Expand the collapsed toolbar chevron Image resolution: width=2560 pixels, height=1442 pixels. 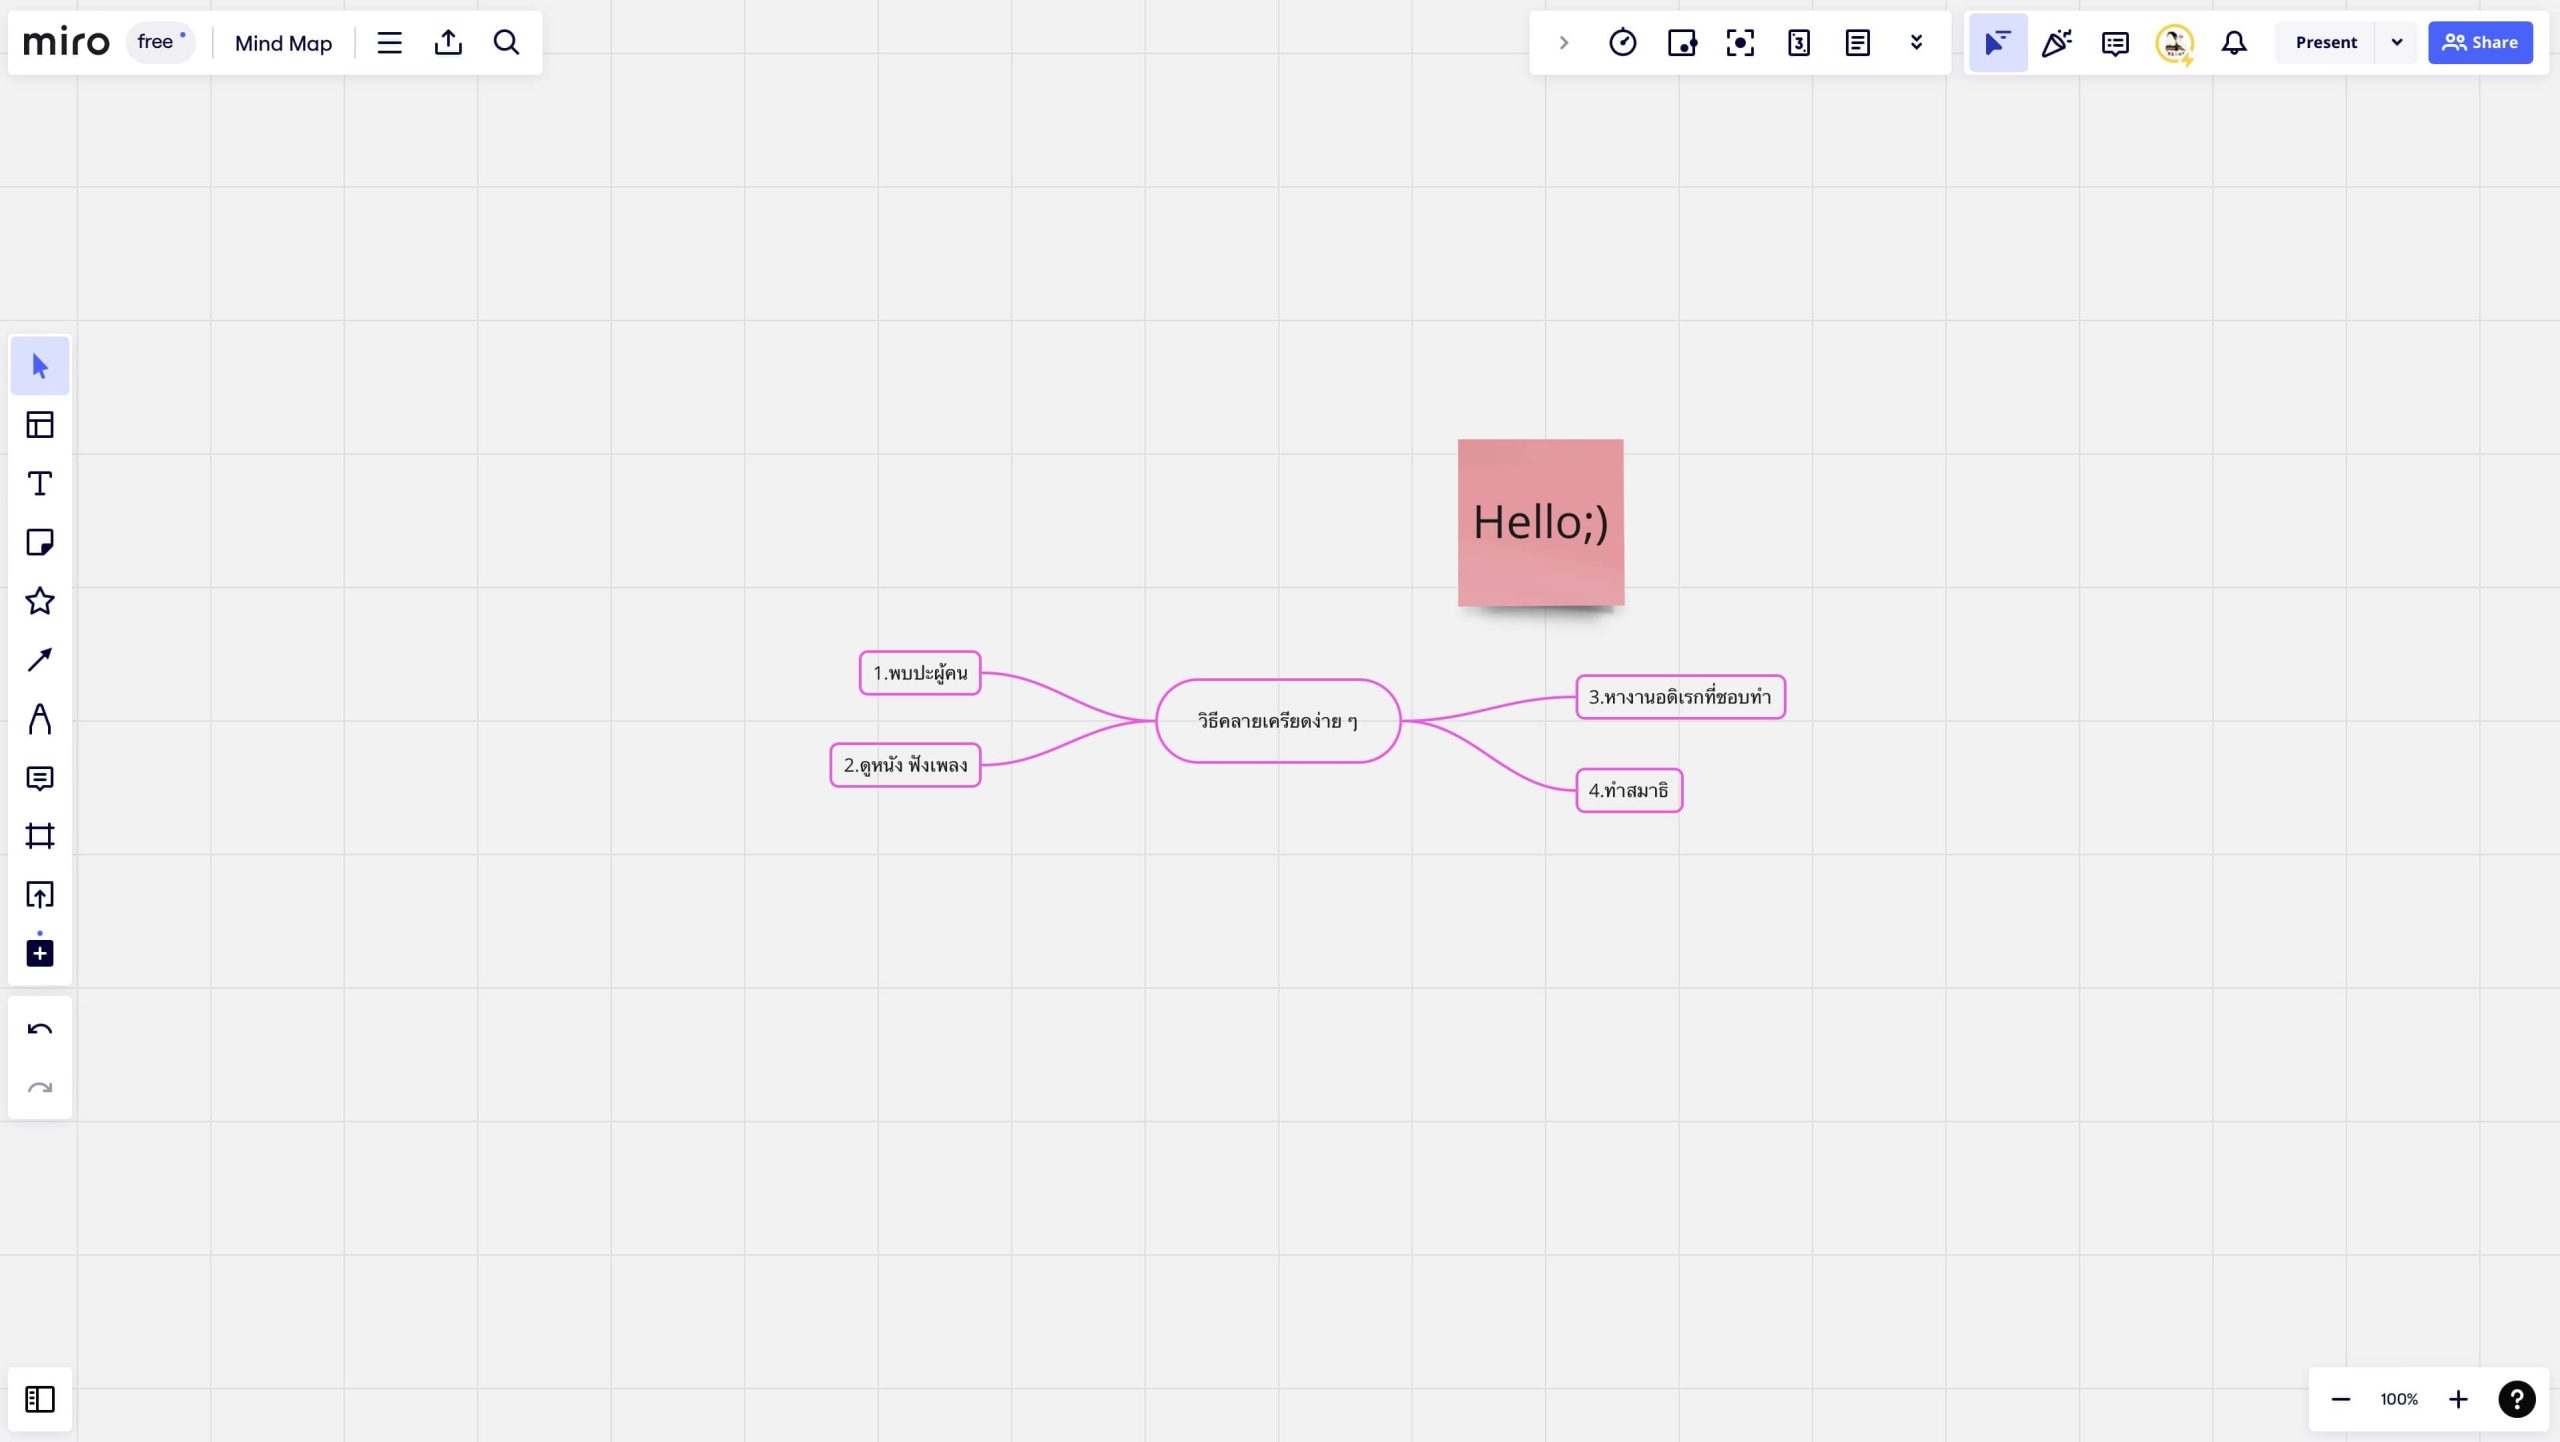[x=1564, y=43]
